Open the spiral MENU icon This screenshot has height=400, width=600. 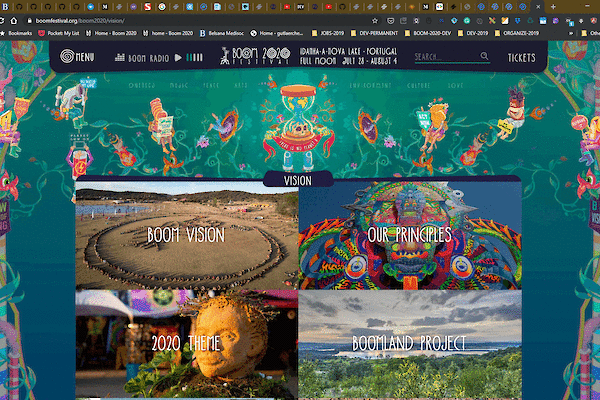(x=68, y=57)
